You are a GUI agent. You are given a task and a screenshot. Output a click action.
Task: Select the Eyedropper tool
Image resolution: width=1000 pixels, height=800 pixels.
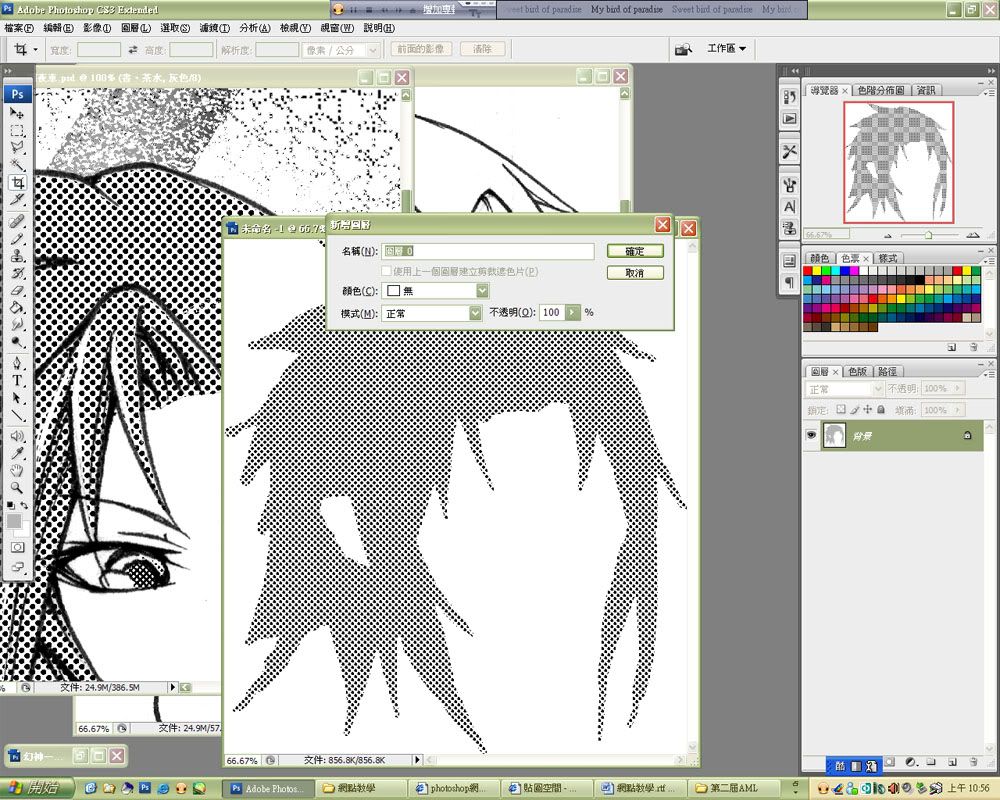tap(17, 454)
